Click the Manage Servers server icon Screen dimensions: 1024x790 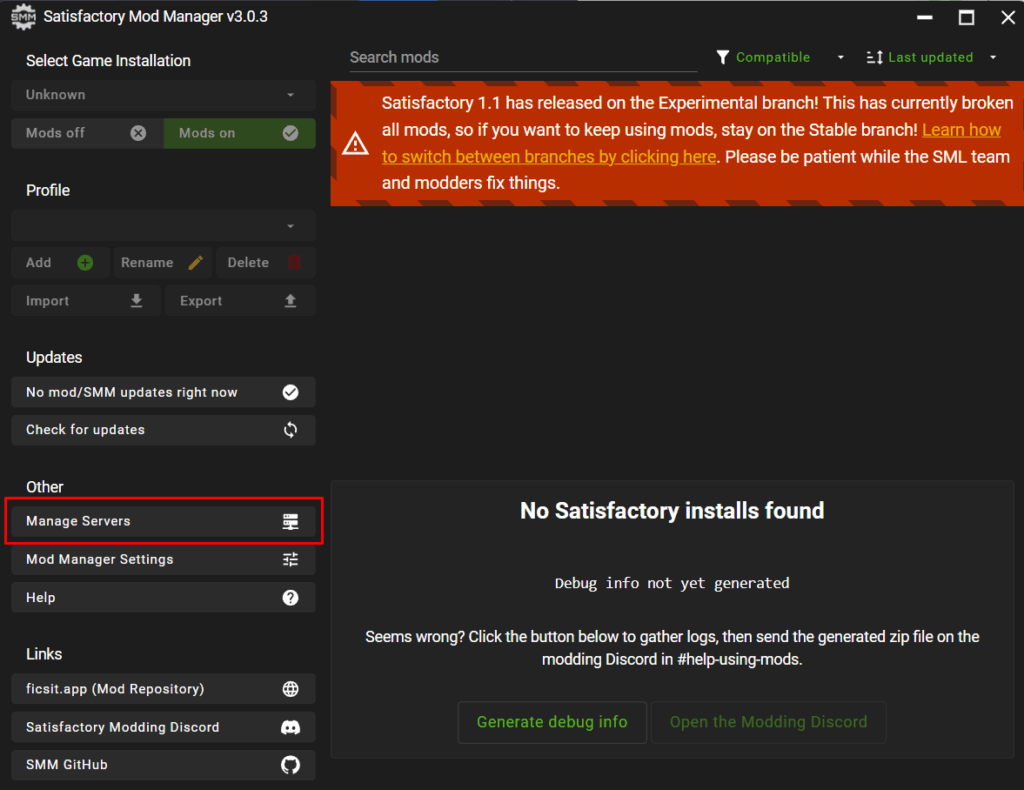290,521
